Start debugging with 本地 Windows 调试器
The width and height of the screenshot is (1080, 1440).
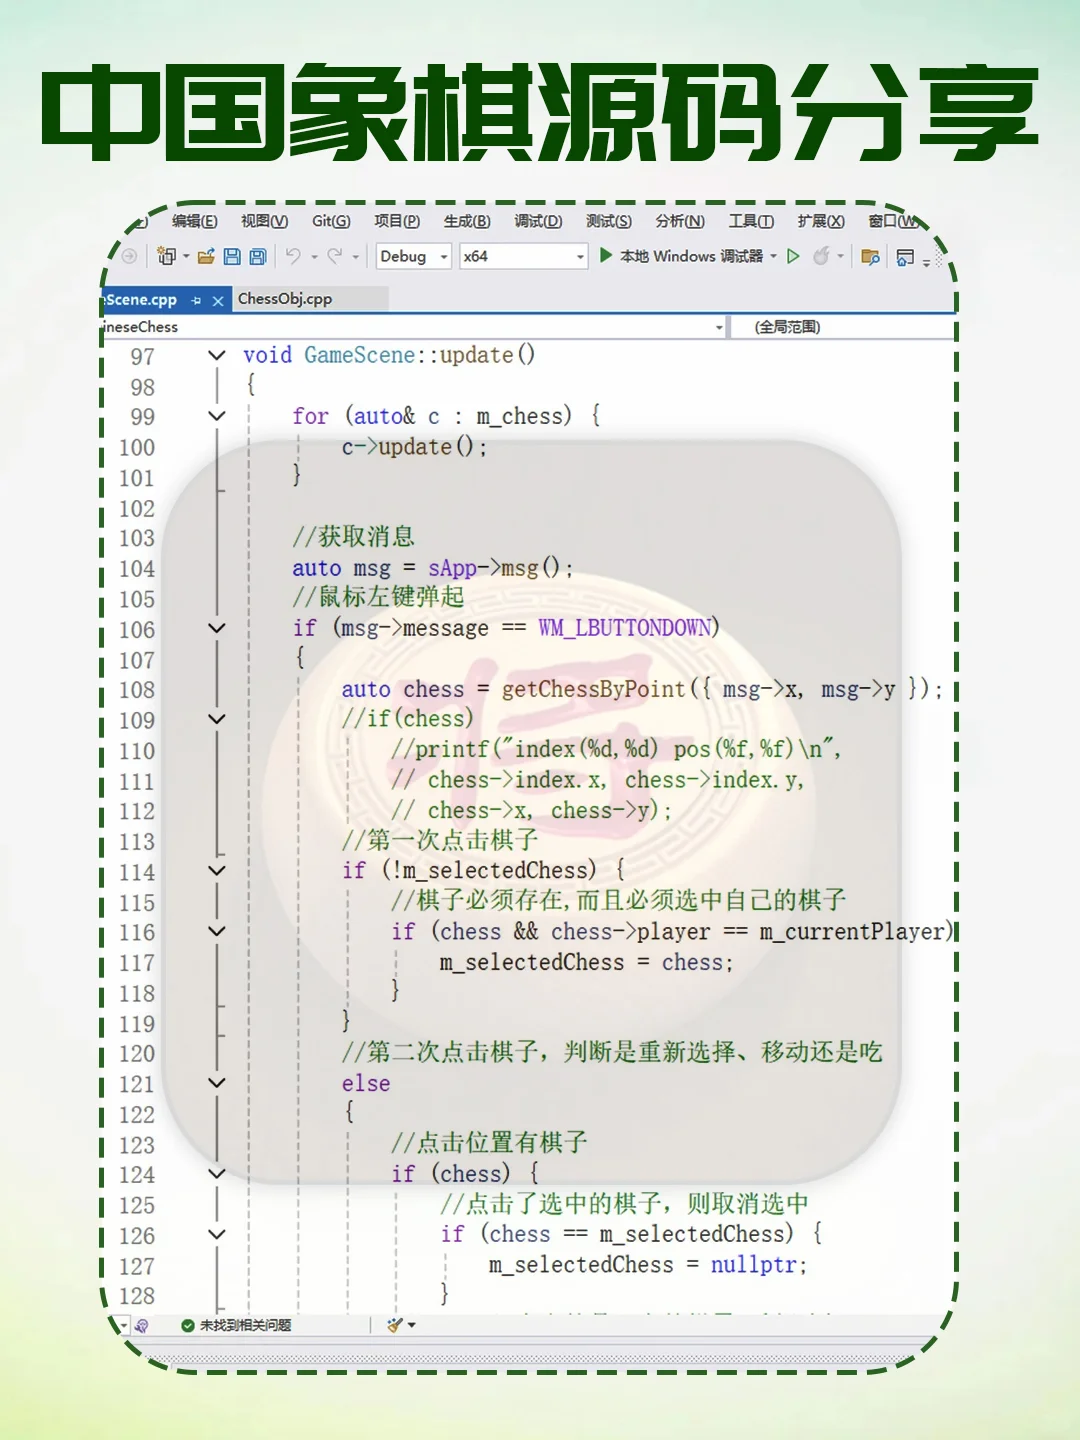pyautogui.click(x=681, y=256)
